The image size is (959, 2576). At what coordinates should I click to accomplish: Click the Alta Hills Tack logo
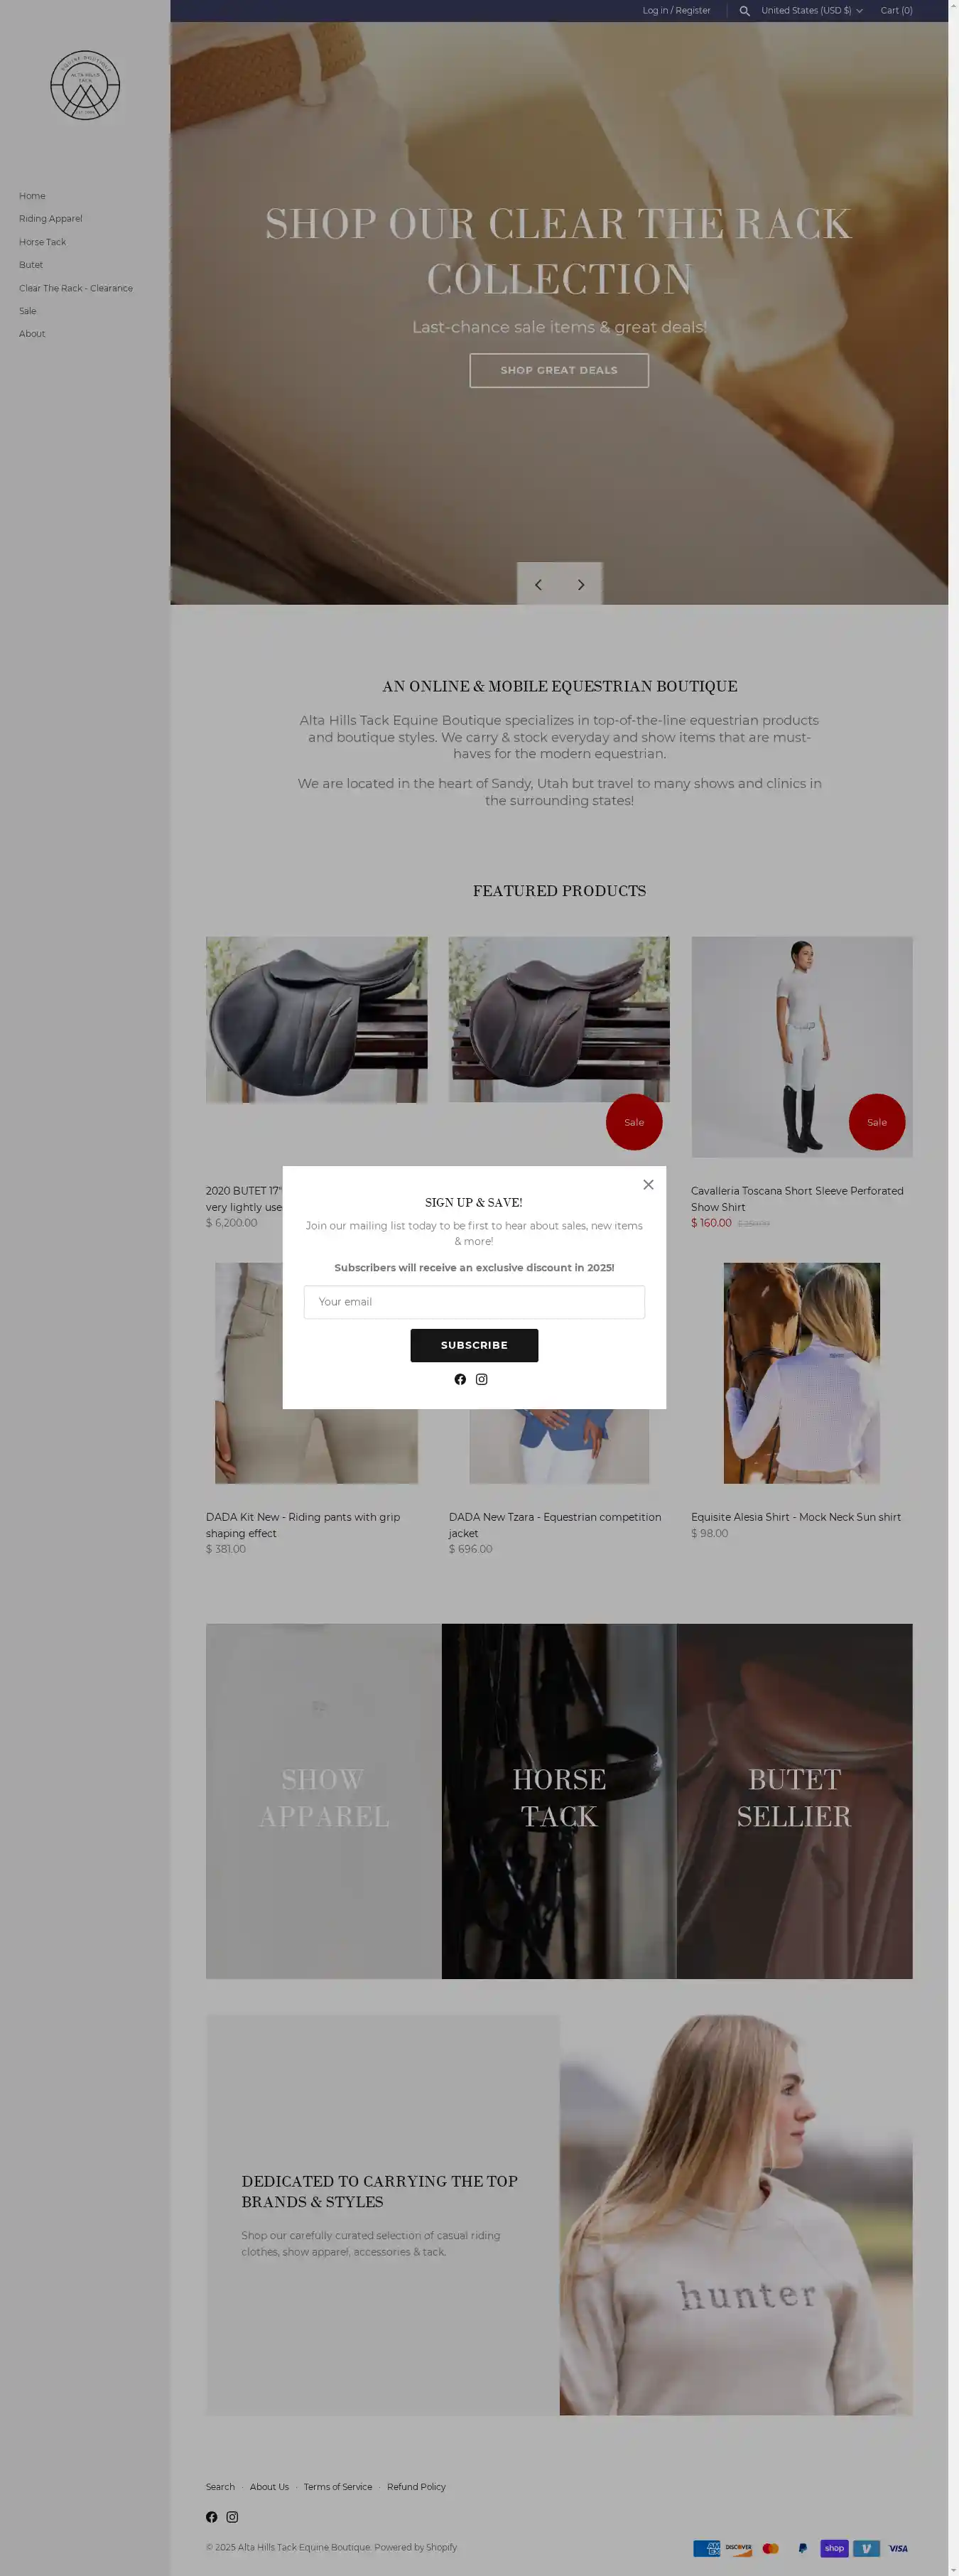coord(85,86)
